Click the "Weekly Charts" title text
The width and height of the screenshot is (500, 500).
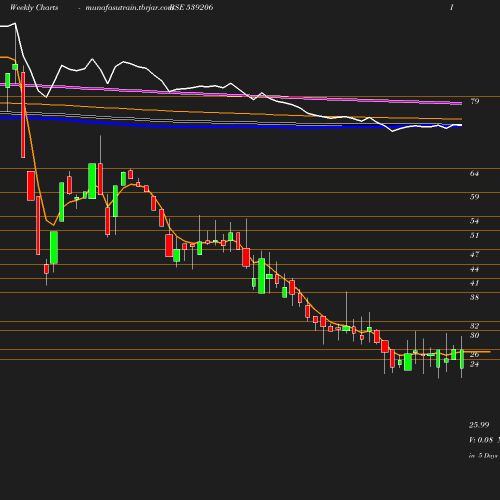(x=34, y=7)
